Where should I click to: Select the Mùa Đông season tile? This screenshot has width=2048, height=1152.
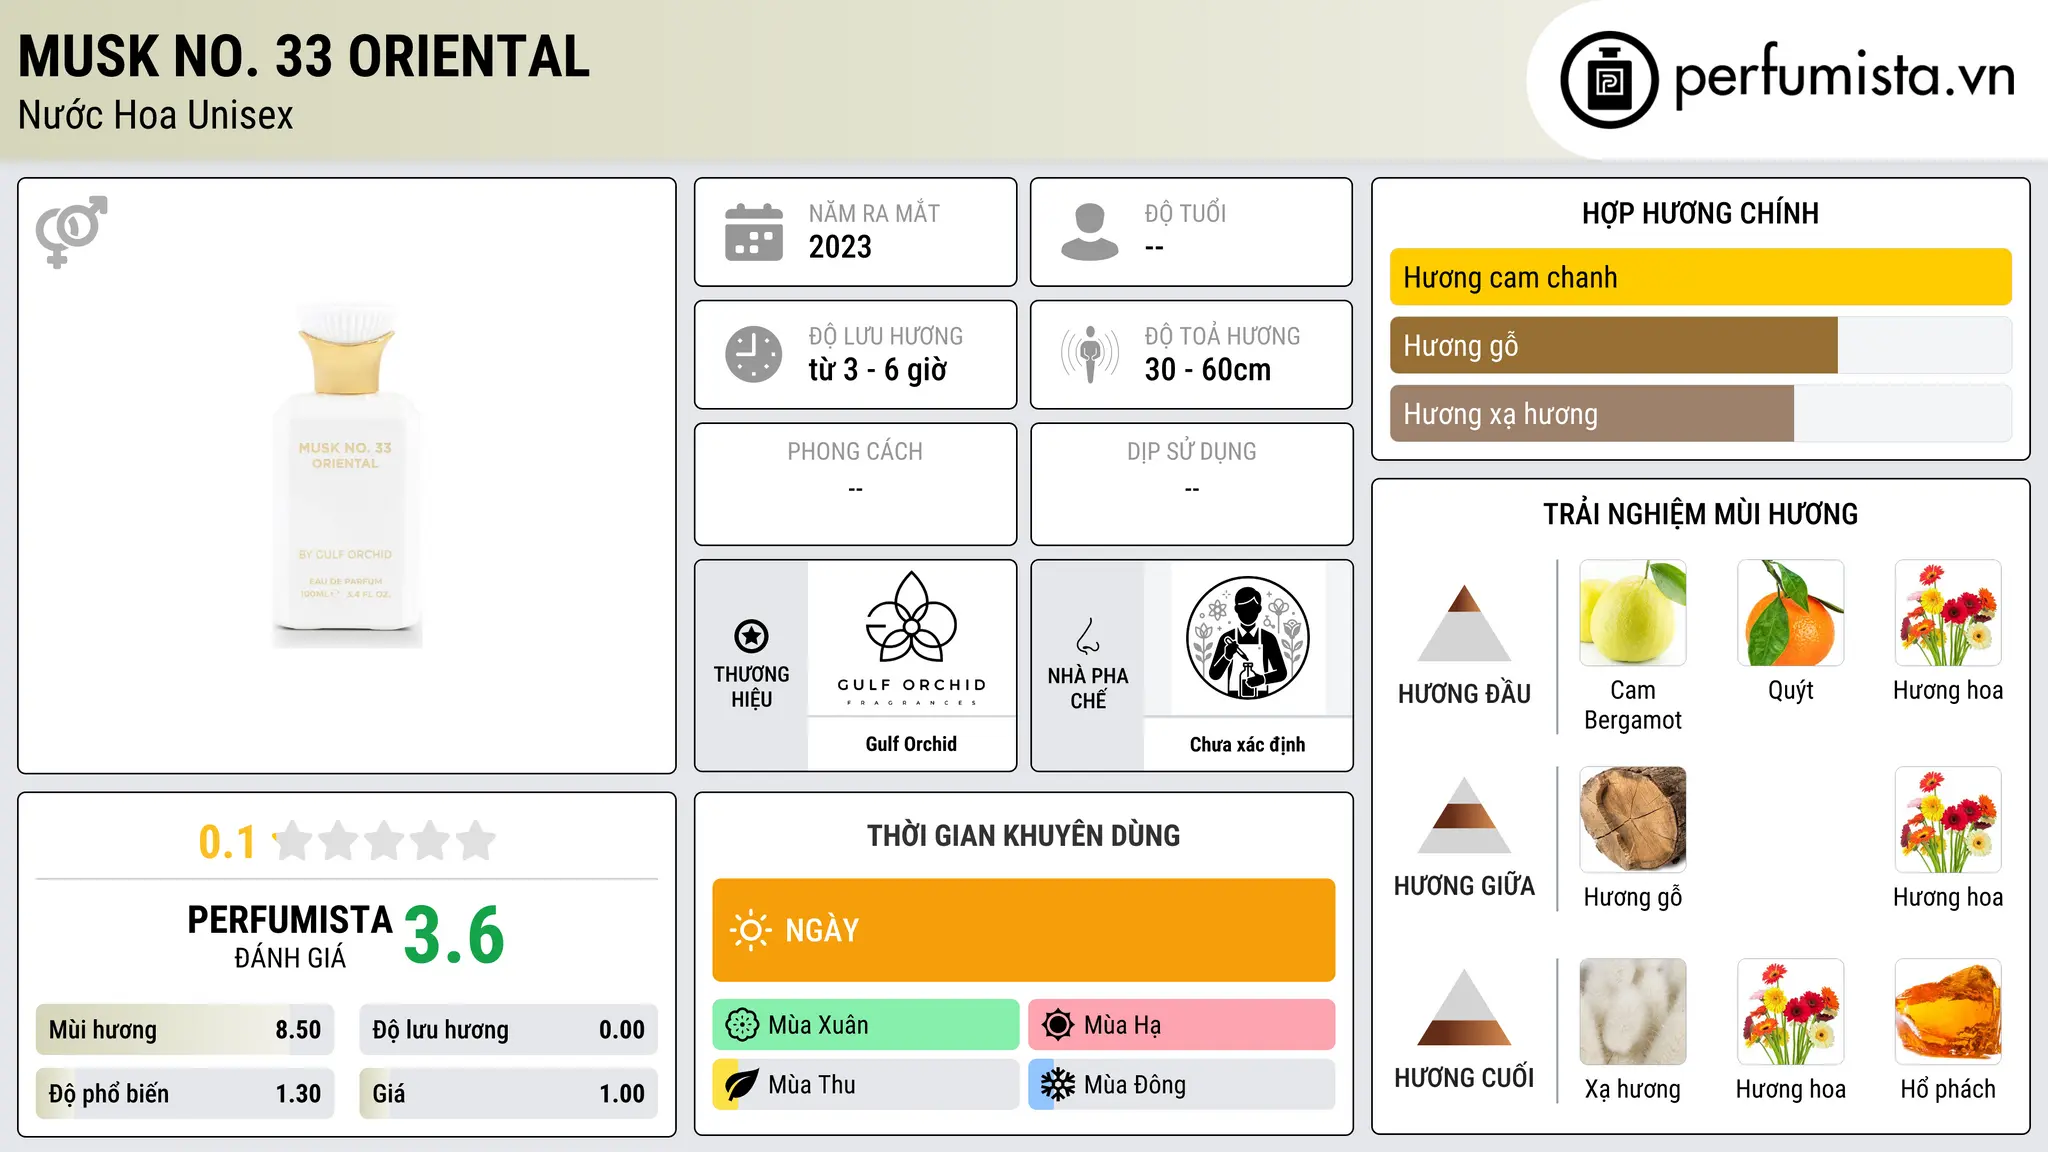[1181, 1085]
